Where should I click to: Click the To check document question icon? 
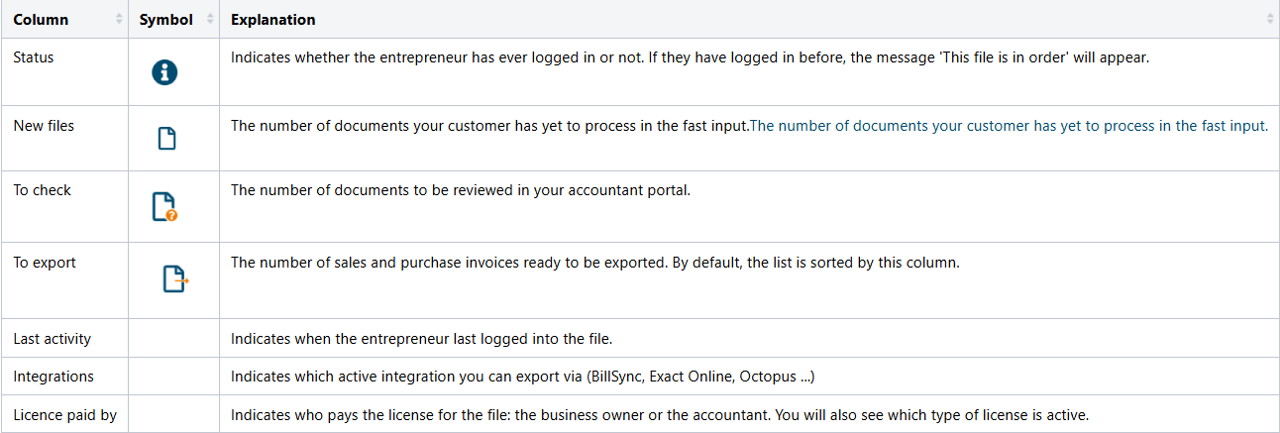click(x=164, y=206)
